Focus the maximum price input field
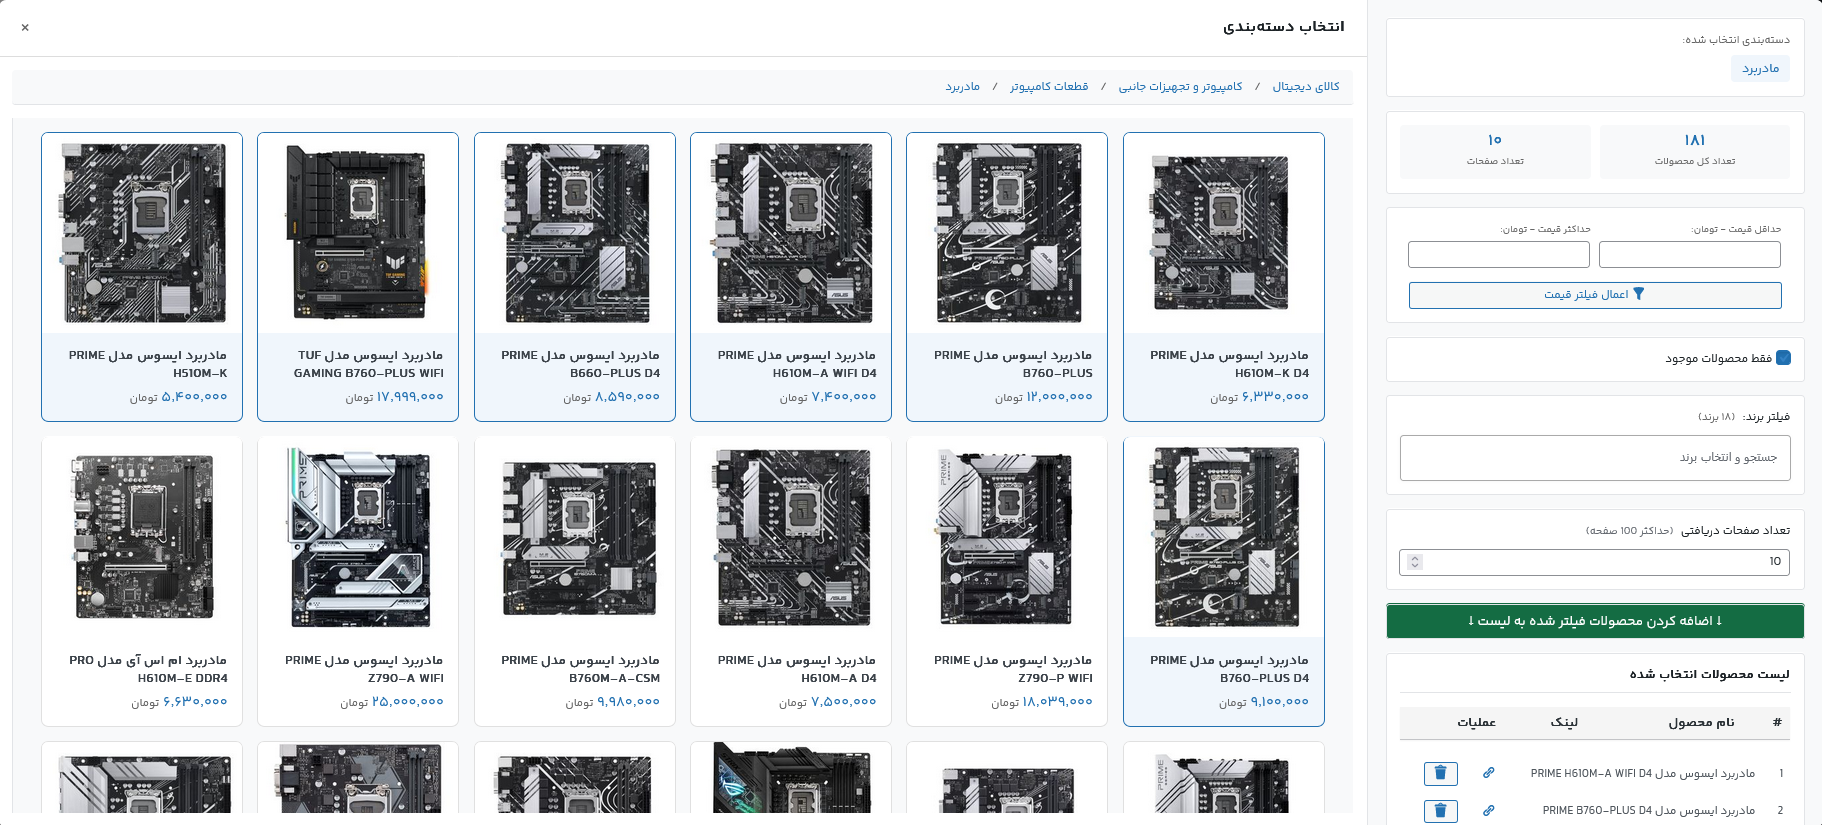The height and width of the screenshot is (825, 1822). click(1498, 255)
